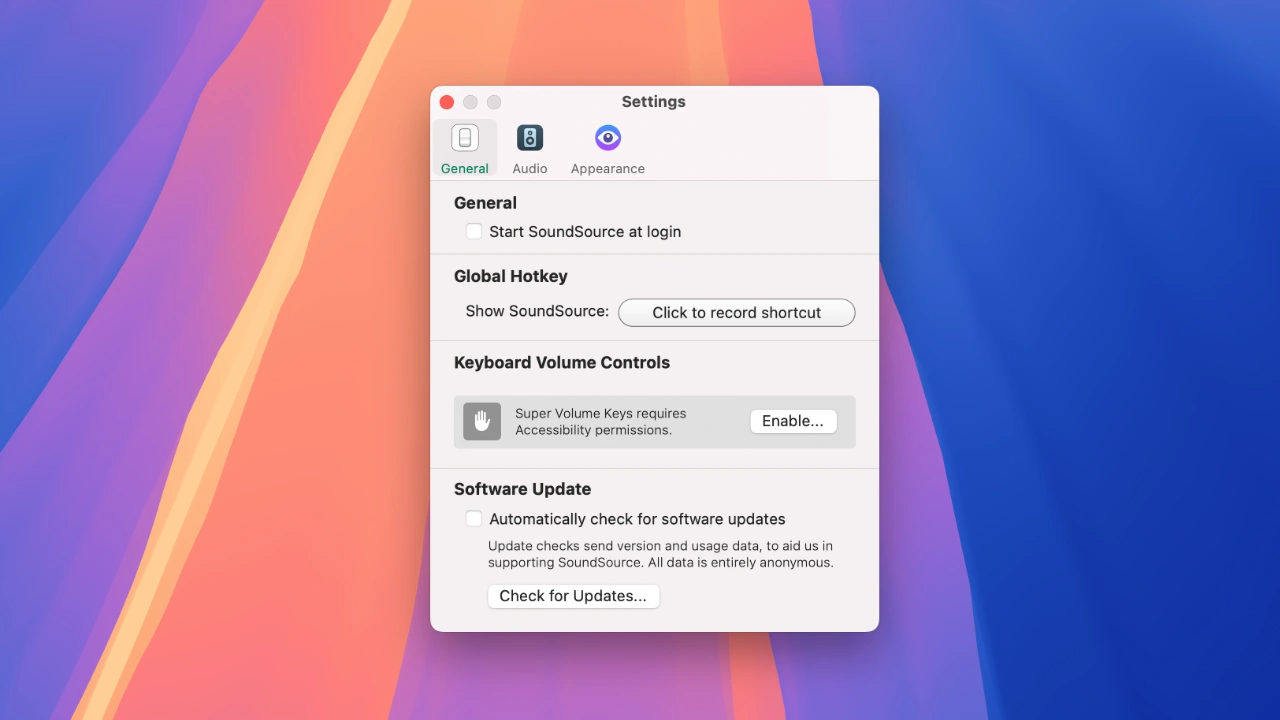
Task: Click the hand icon beside Super Volume Keys
Action: click(482, 421)
